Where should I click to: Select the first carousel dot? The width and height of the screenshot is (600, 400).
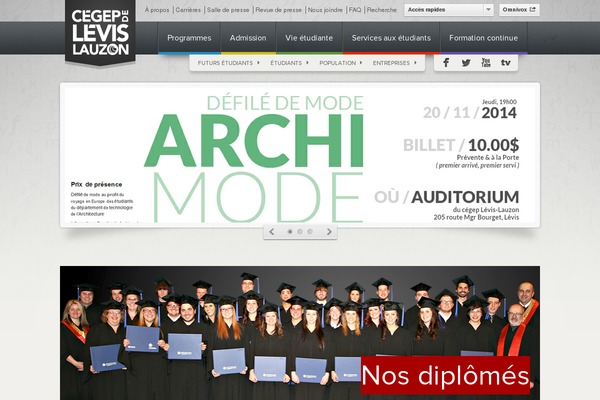tap(290, 232)
